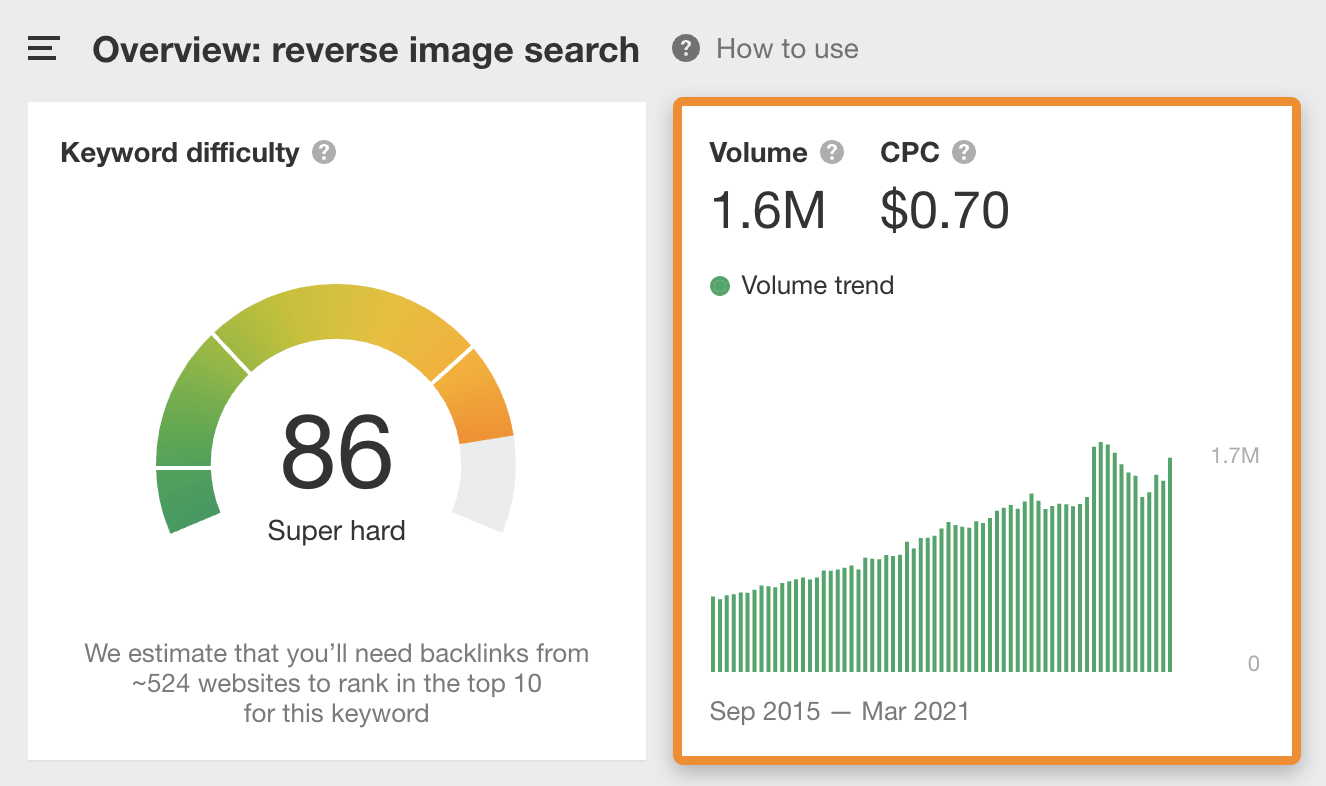This screenshot has width=1326, height=786.
Task: Click the Sep 2015 — Mar 2021 date range
Action: (x=839, y=711)
